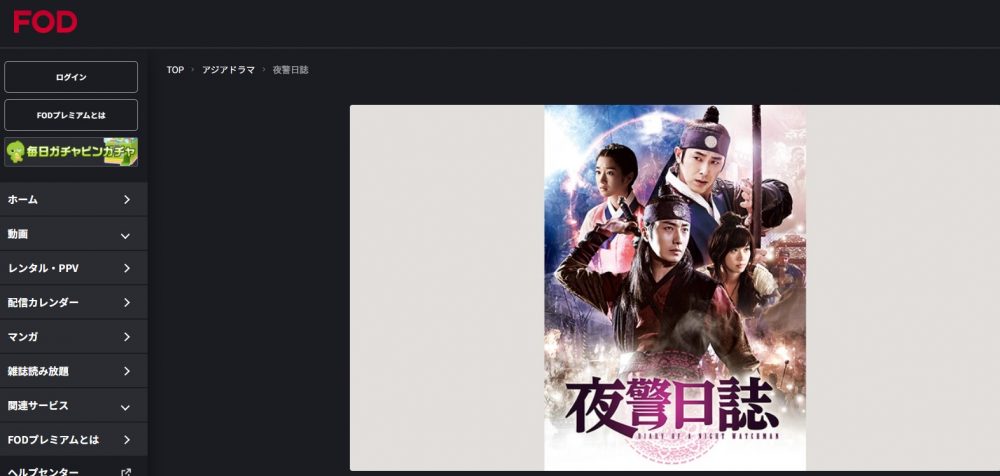Click the arrow icon beside 雑誌読み放題
Screen dimensions: 1000x476
tap(126, 371)
